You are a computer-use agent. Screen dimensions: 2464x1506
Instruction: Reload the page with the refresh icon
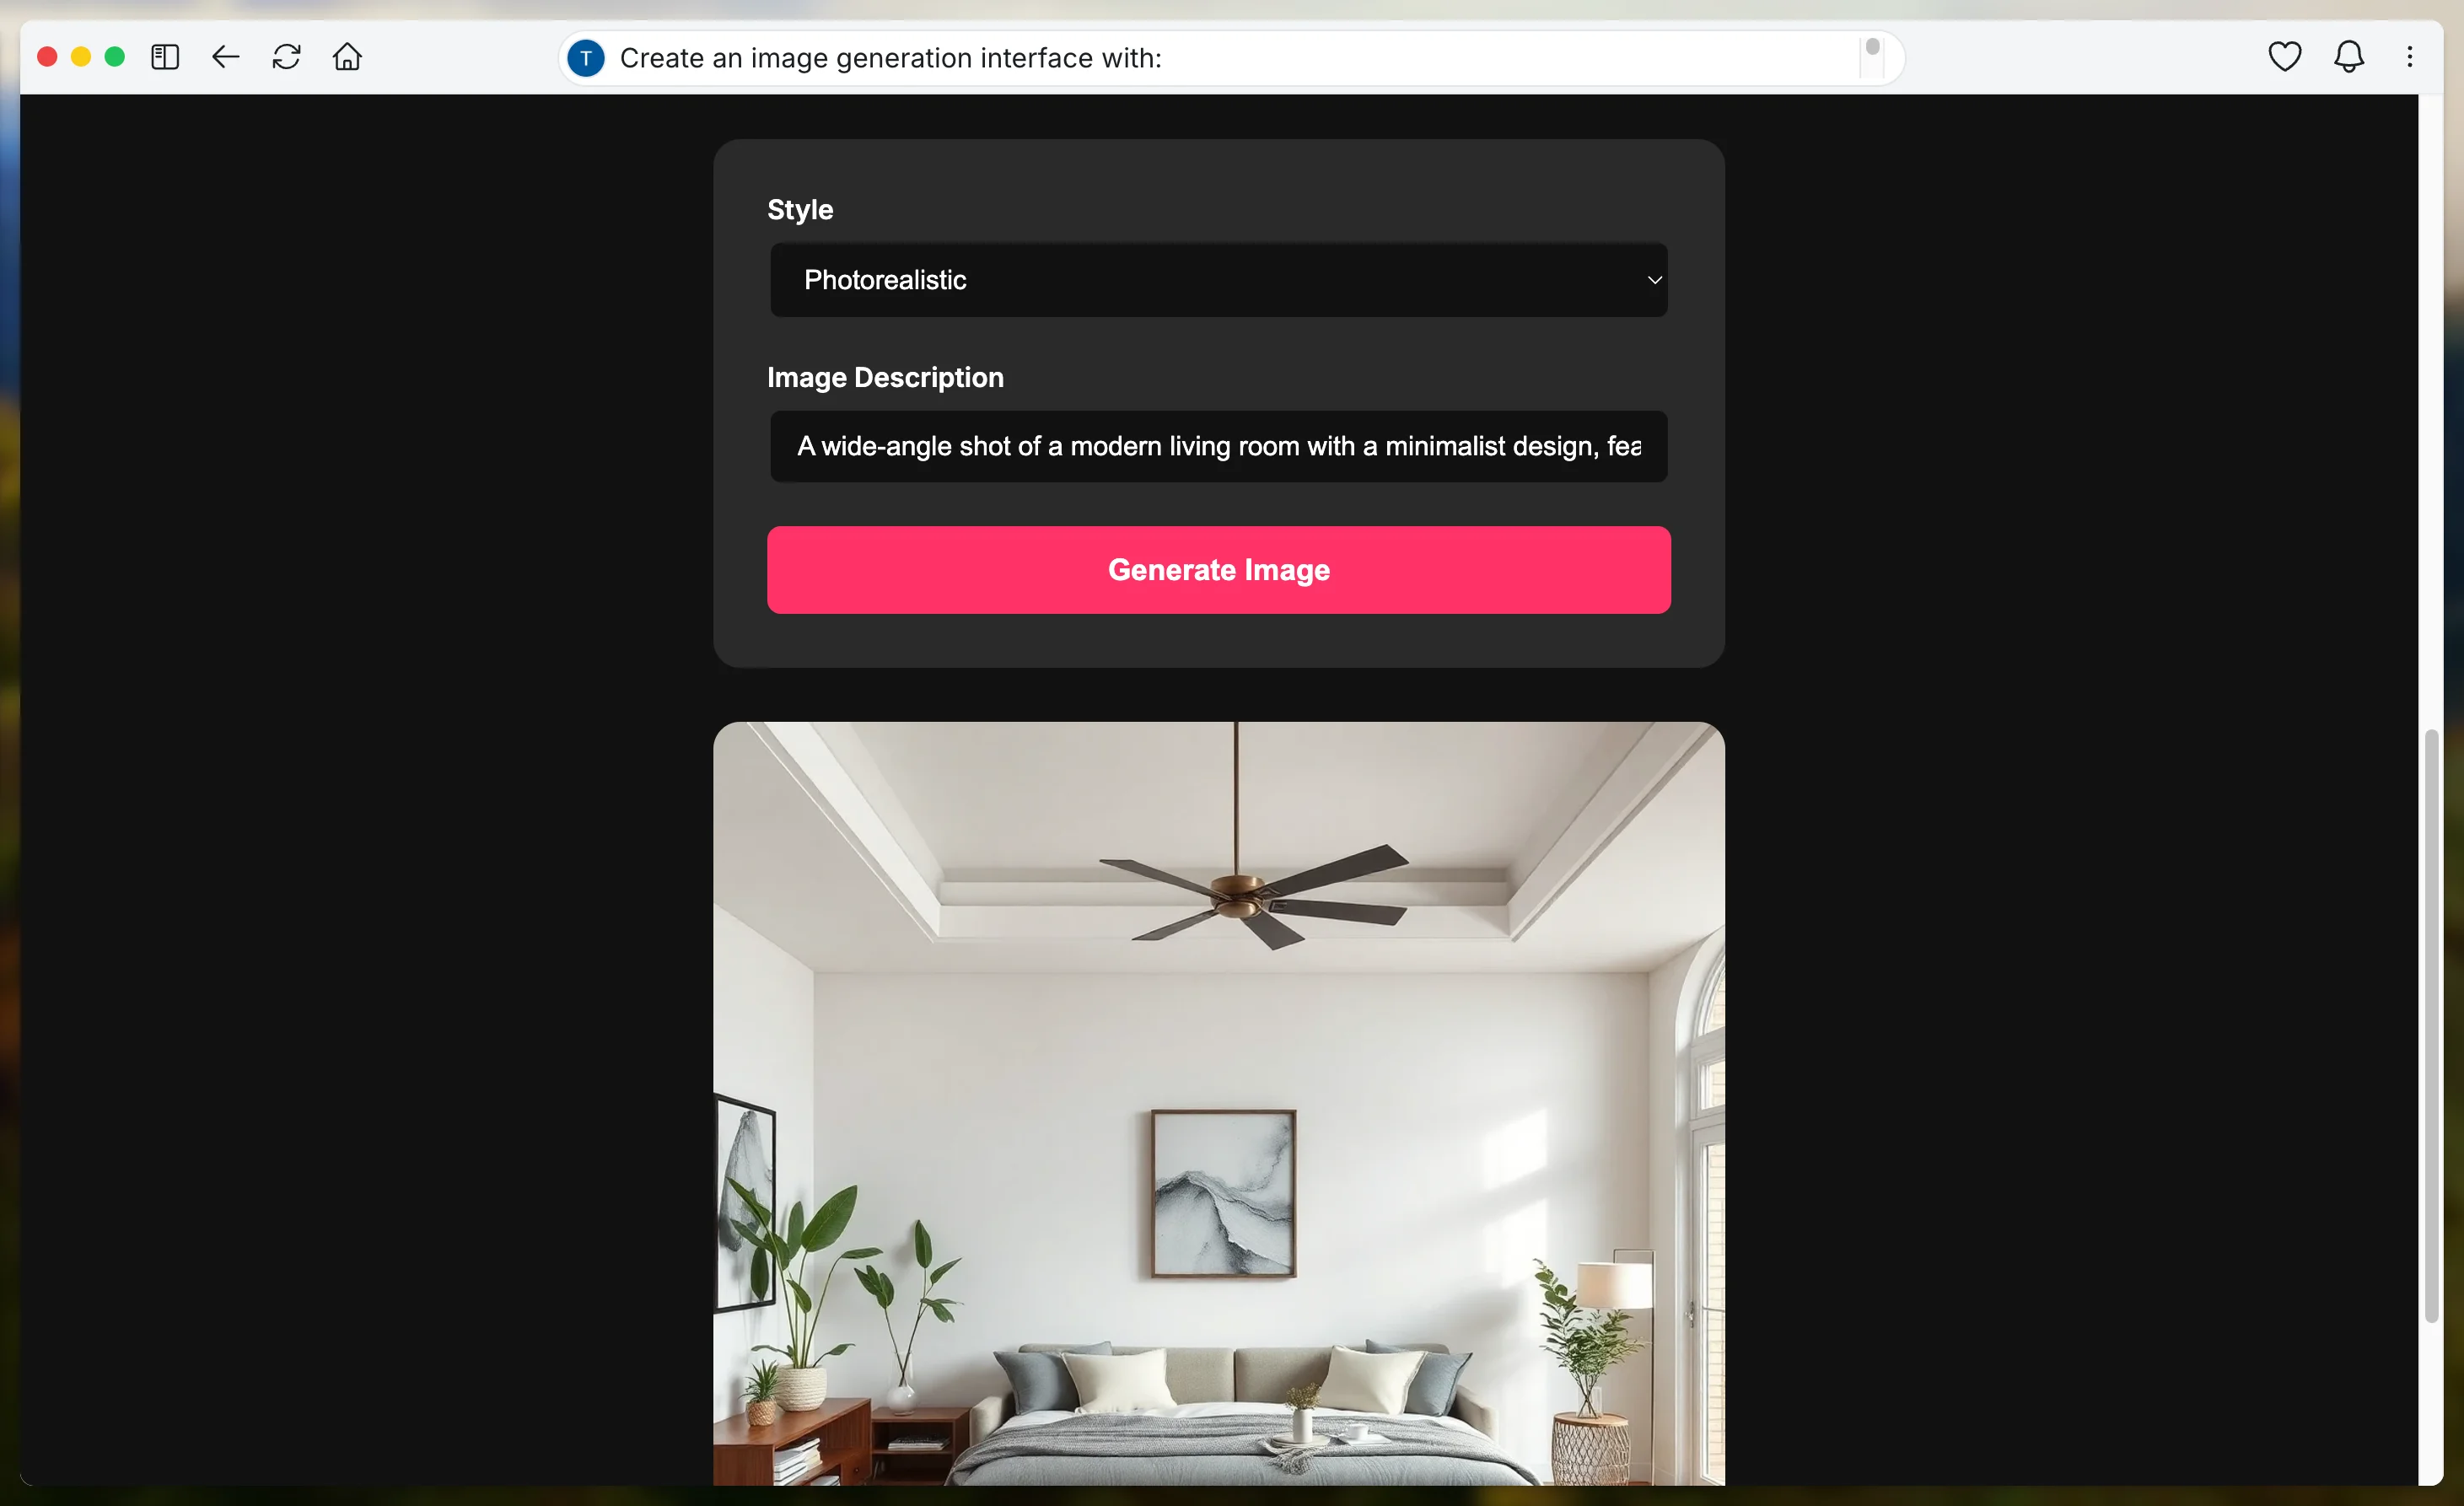pos(287,57)
